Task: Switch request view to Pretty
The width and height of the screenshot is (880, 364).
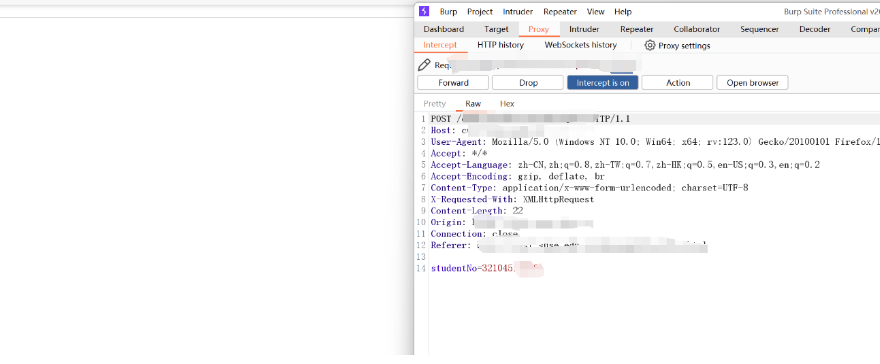Action: (434, 104)
